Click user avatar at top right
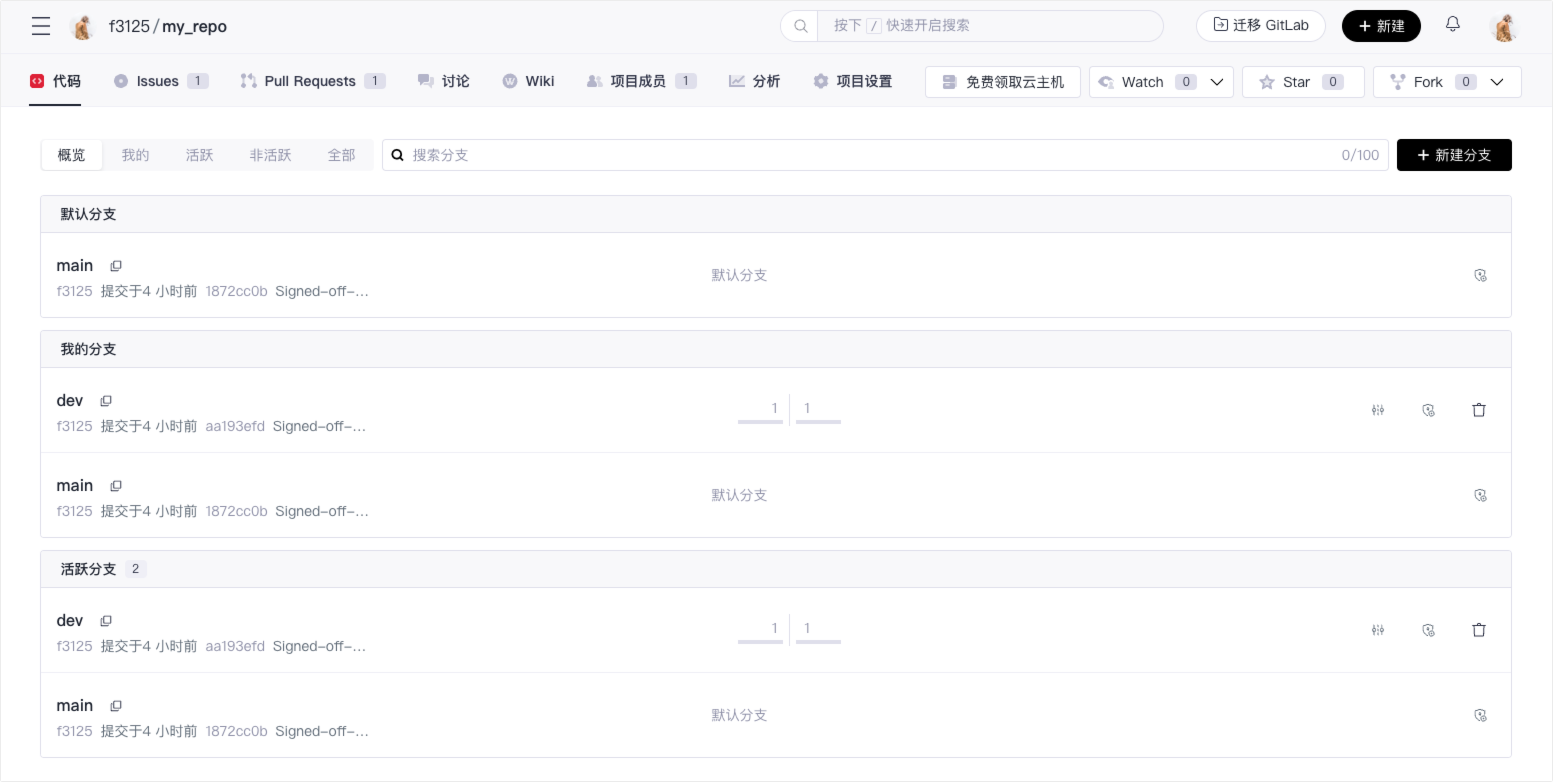Viewport: 1553px width, 782px height. [1503, 27]
